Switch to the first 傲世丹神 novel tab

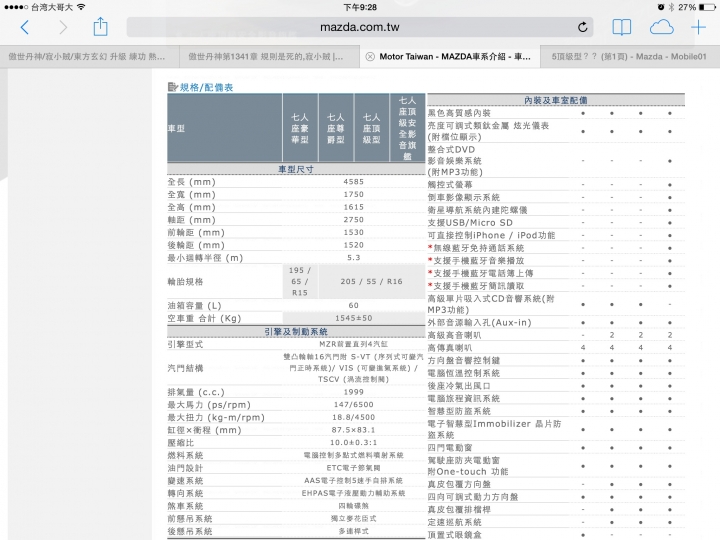coord(90,56)
